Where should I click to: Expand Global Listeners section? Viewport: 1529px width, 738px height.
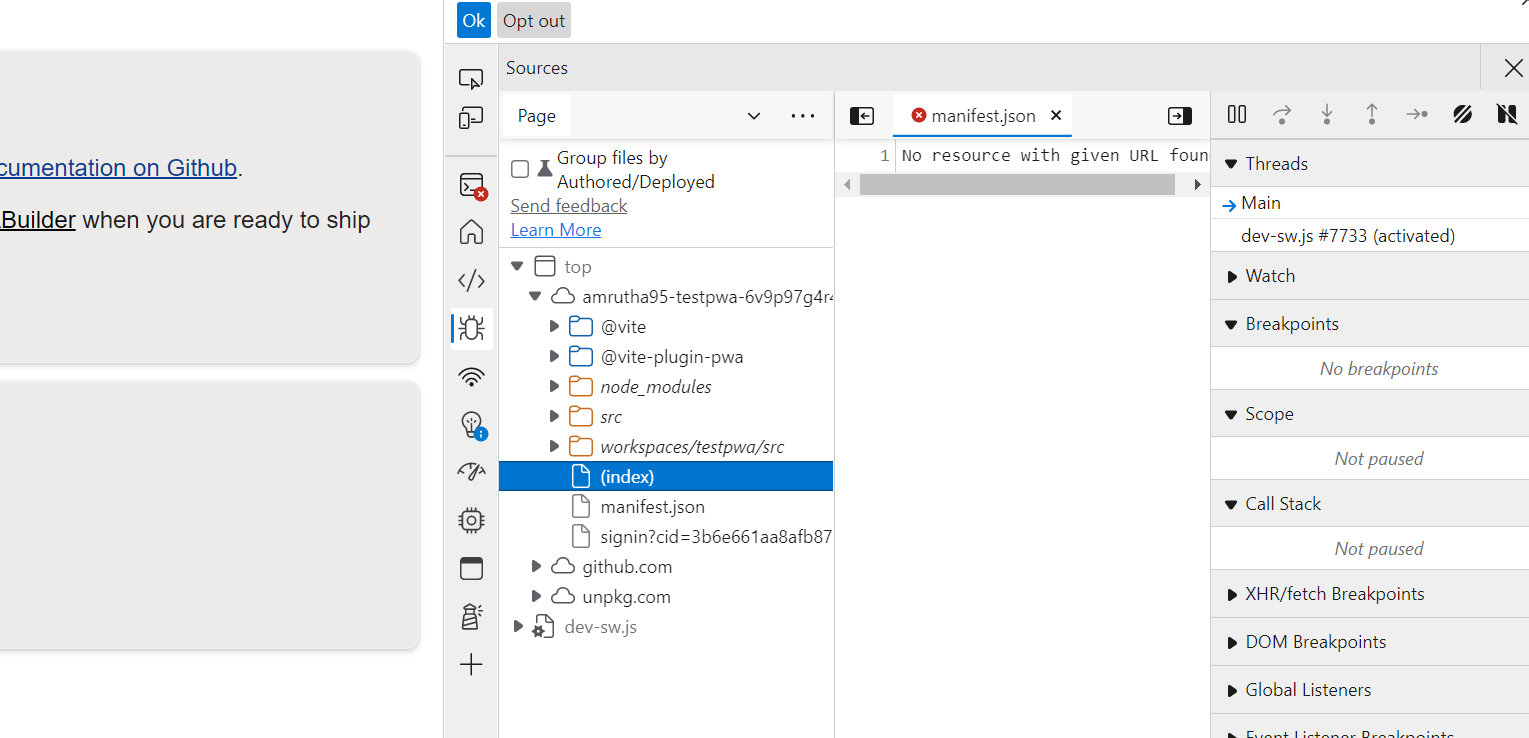point(1370,690)
